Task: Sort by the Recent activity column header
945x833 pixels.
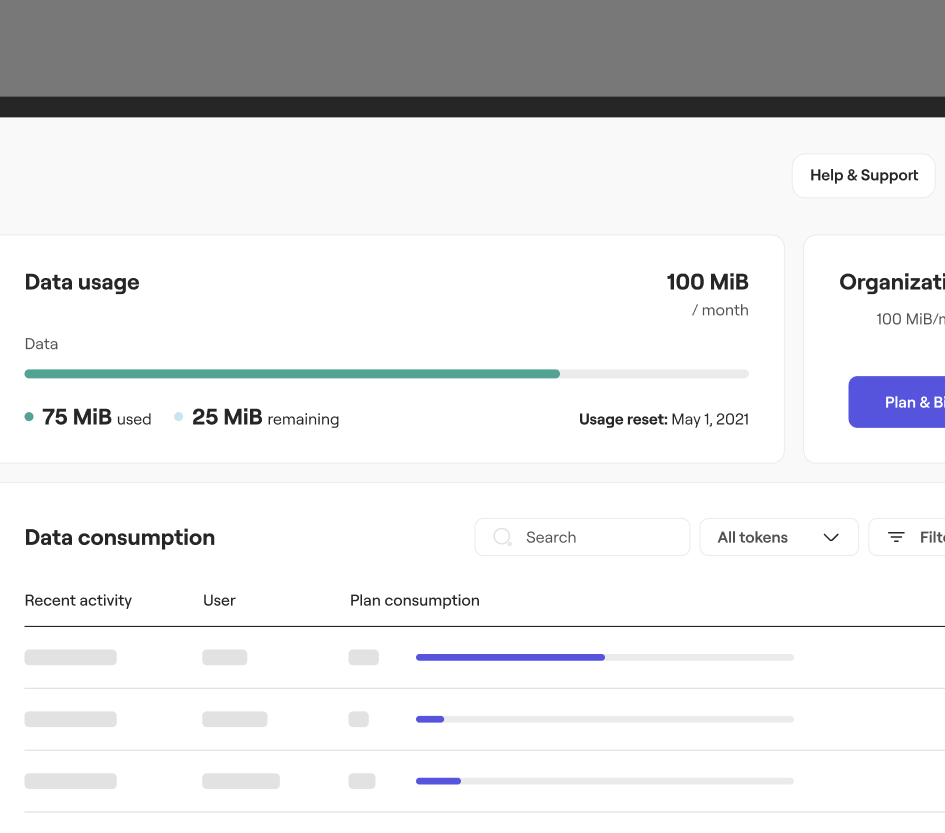Action: click(78, 600)
